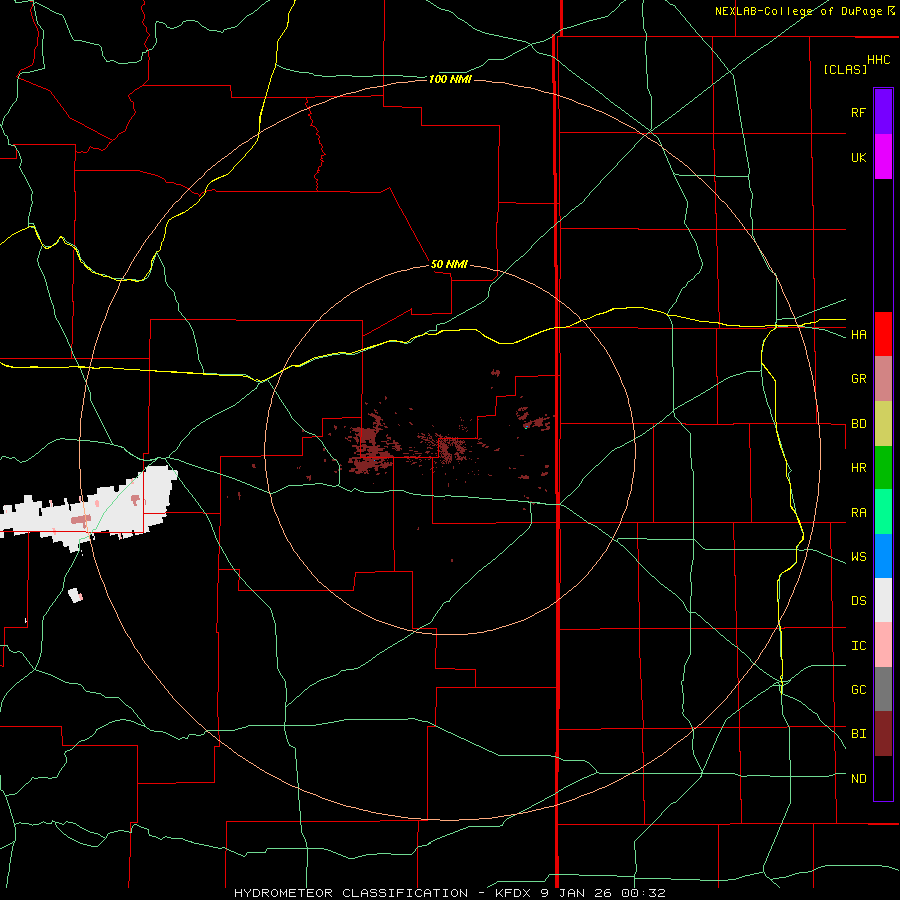900x900 pixels.
Task: Click the ND black legend swatch
Action: (x=883, y=778)
